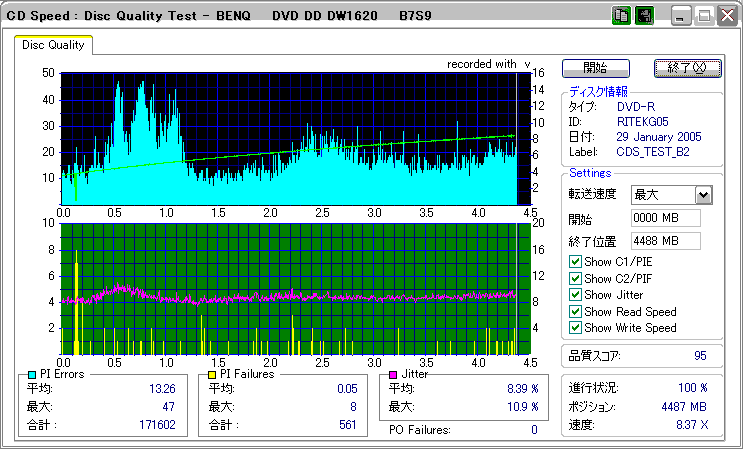
Task: Close the Disc Quality Test window
Action: (x=725, y=16)
